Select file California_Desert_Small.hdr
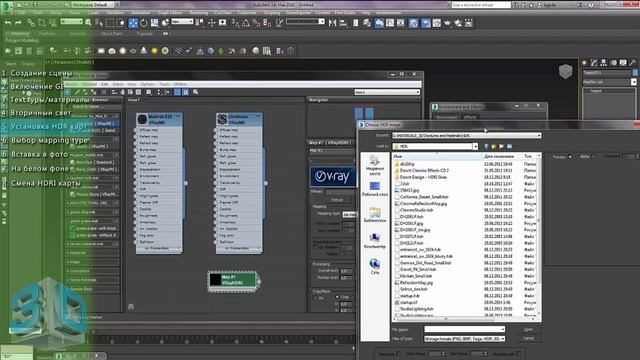The height and width of the screenshot is (360, 640). 424,197
